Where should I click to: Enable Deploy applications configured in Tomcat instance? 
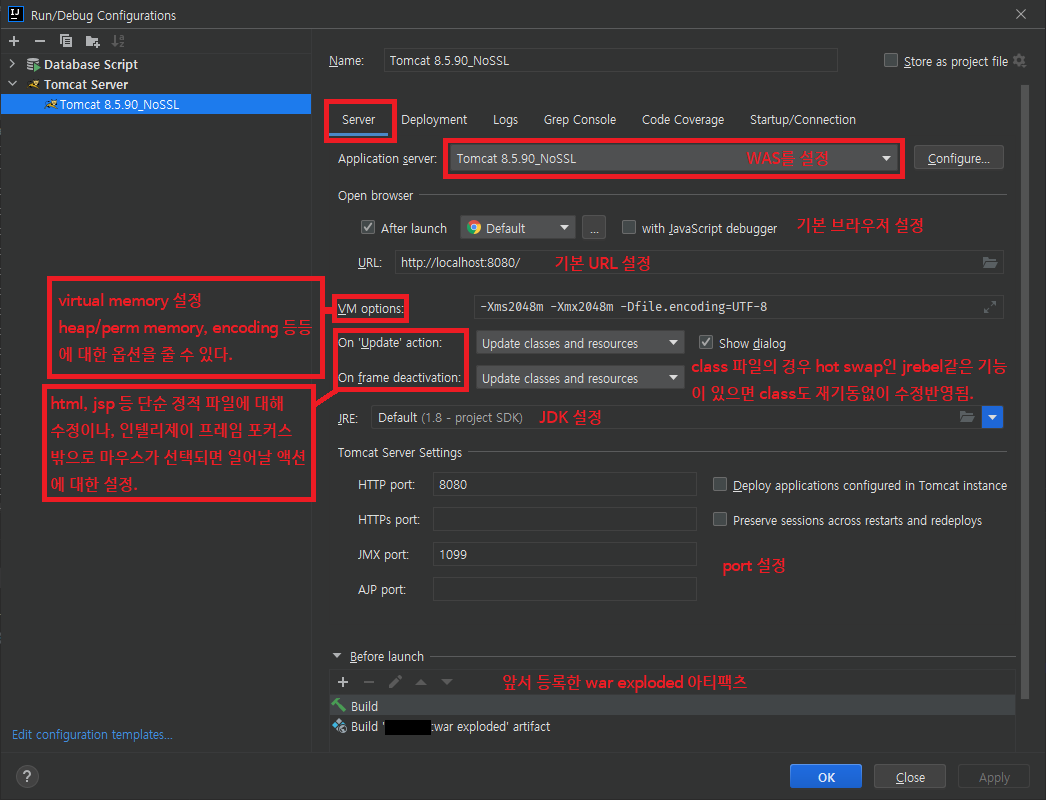tap(720, 484)
